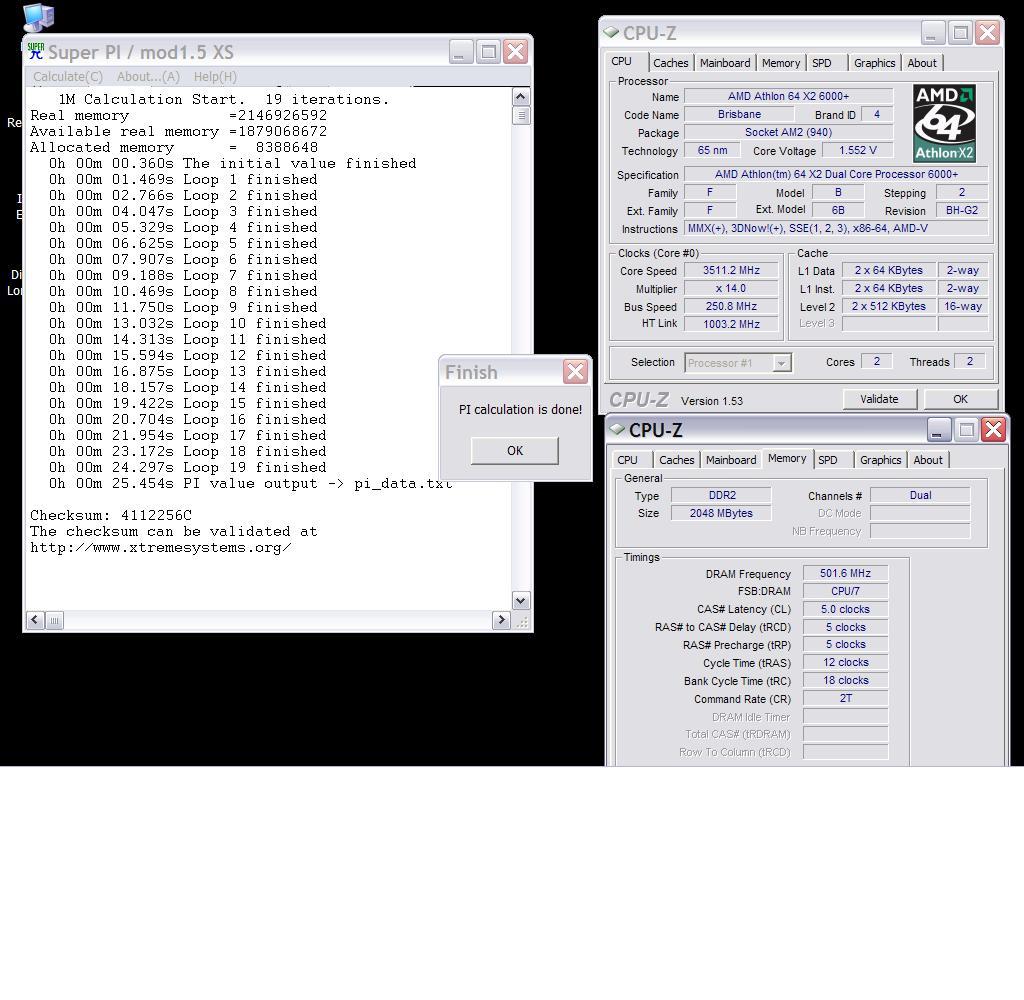Click the desktop computer icon above Super PI
The height and width of the screenshot is (1000, 1024).
click(x=38, y=18)
